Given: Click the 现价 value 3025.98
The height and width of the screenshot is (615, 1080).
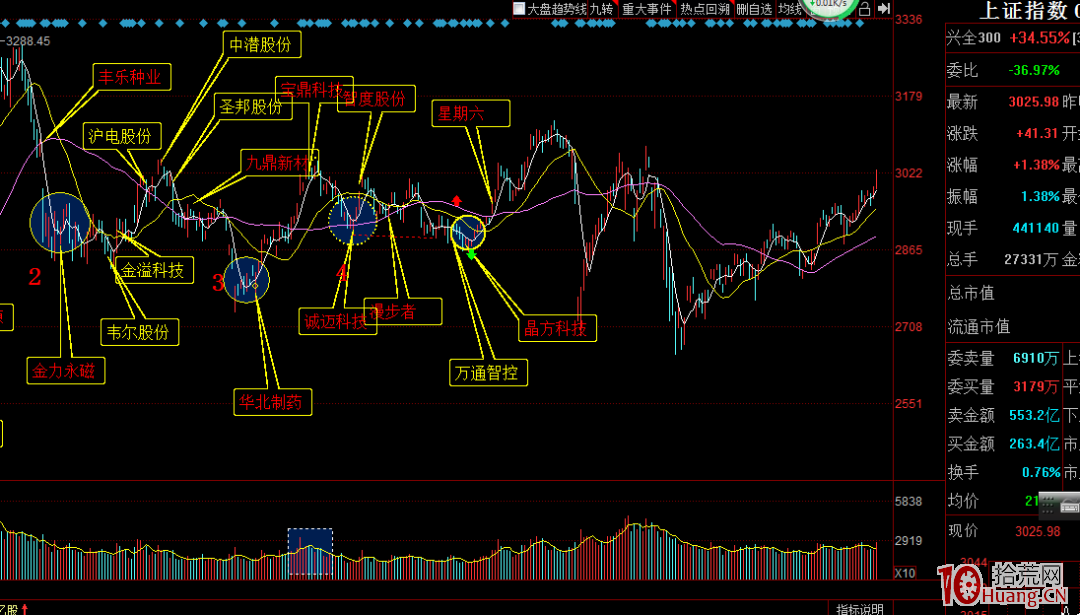Looking at the screenshot, I should pos(1037,531).
